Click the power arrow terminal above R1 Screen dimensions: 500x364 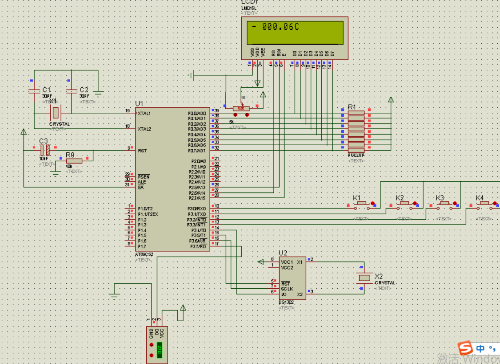point(391,100)
